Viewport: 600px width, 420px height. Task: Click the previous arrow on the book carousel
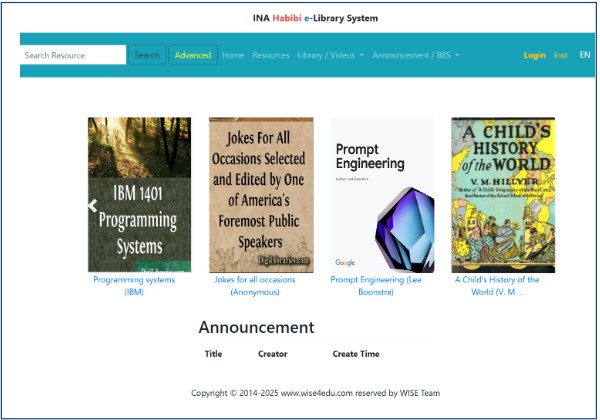(x=92, y=206)
